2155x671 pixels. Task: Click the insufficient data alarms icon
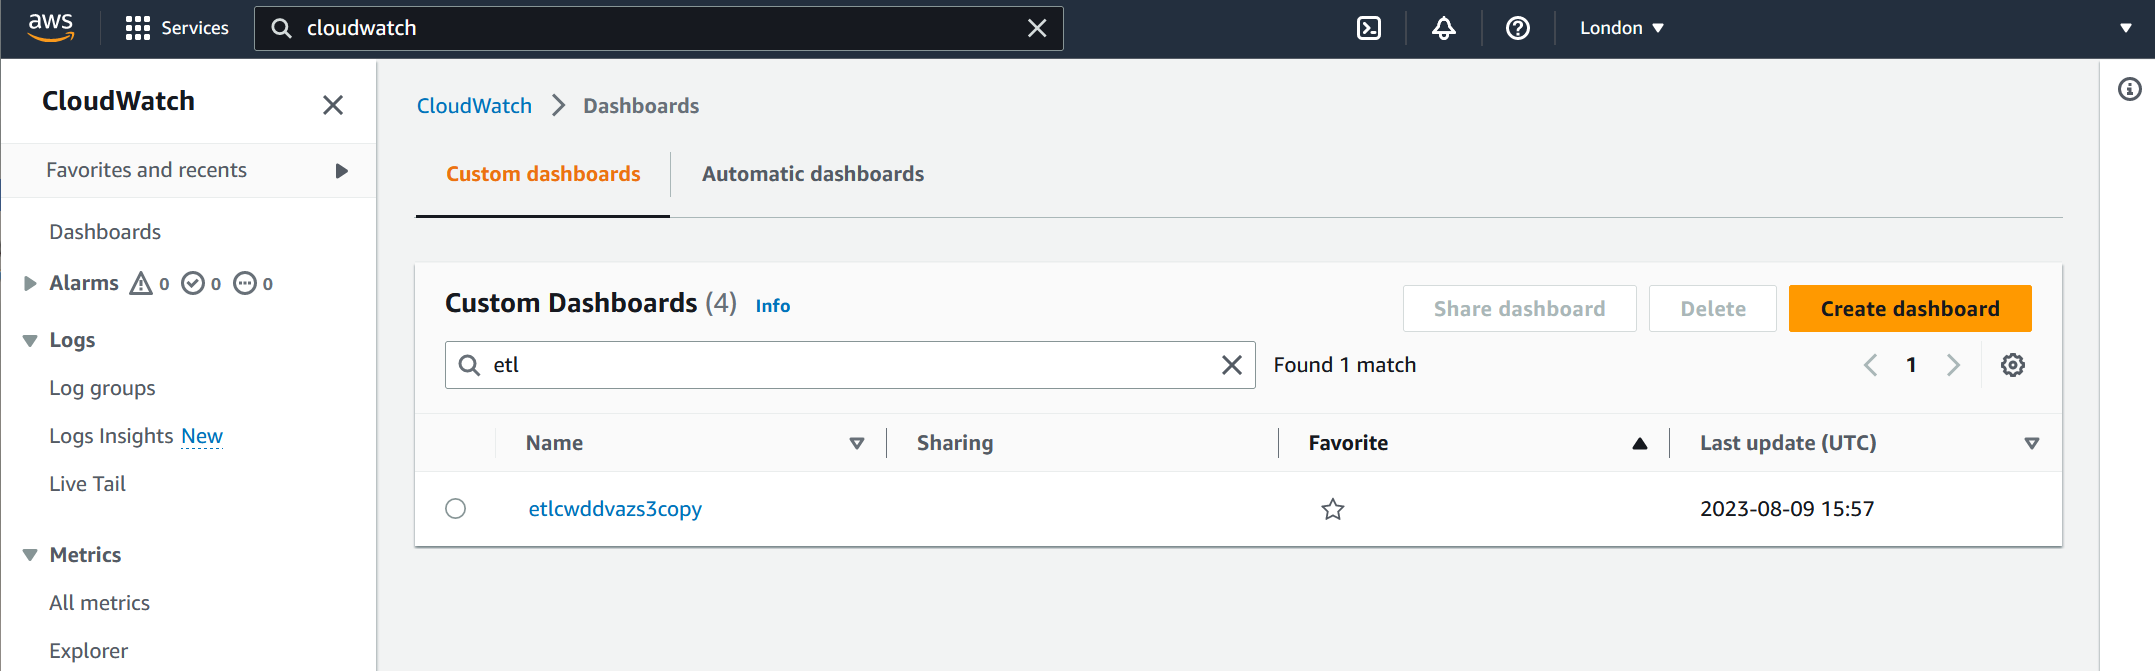pyautogui.click(x=245, y=283)
